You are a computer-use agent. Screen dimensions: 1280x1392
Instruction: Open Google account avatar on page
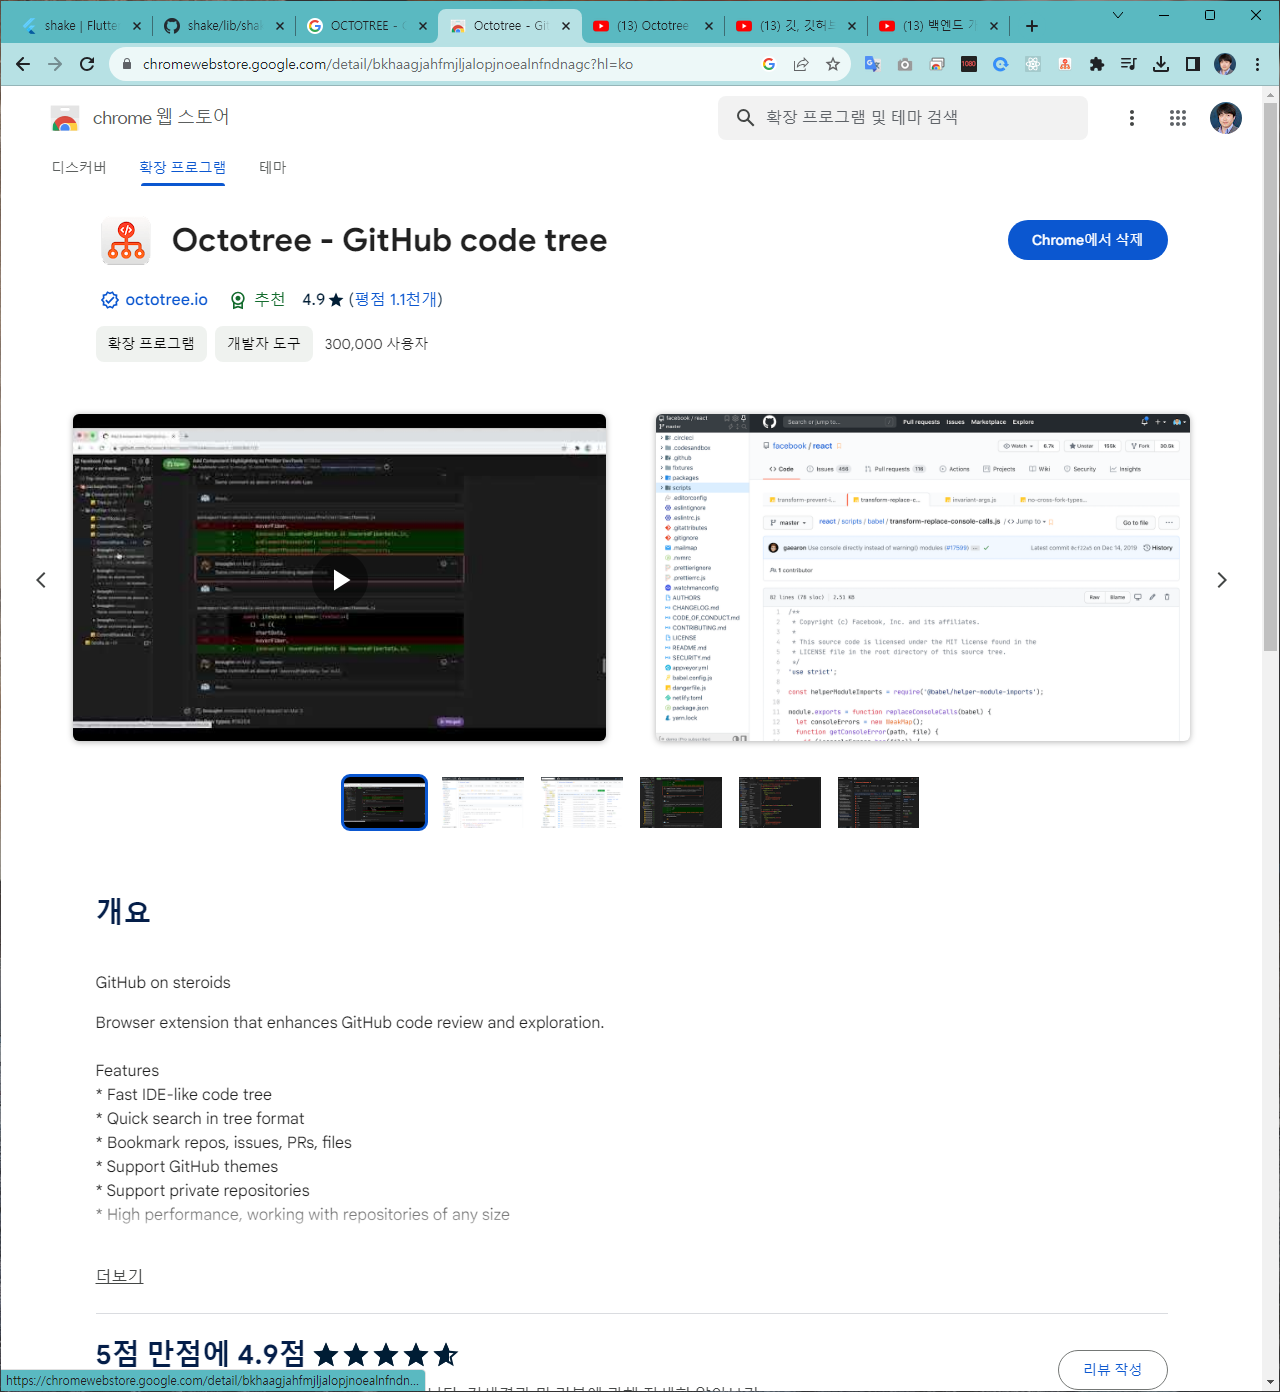[x=1226, y=118]
